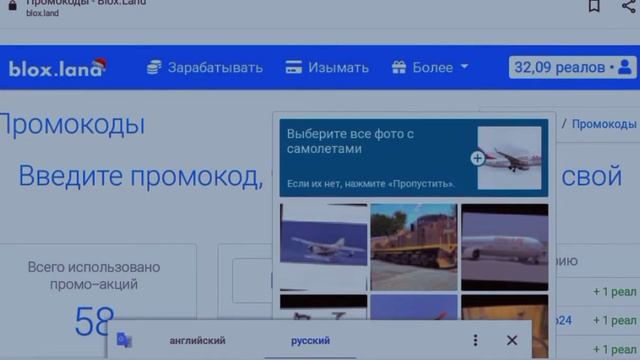Switch translation to русский tab
640x360 pixels.
pyautogui.click(x=310, y=340)
